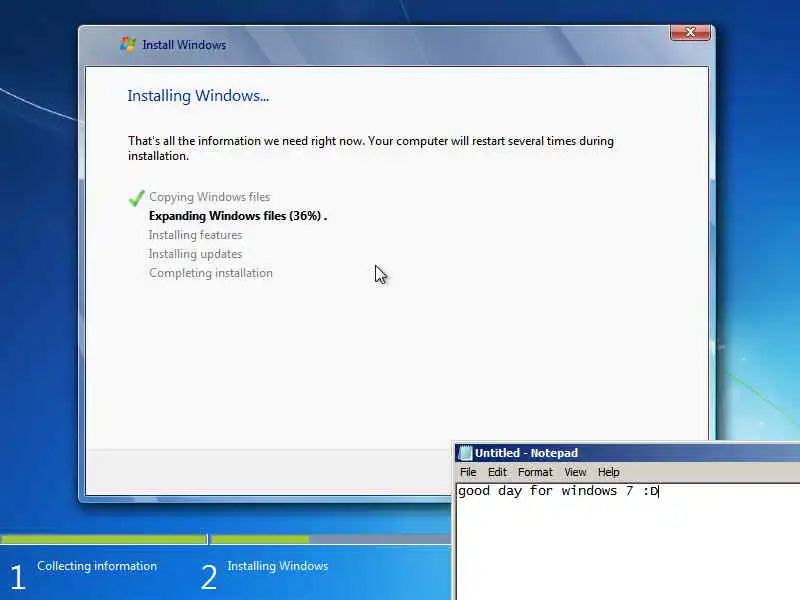Click 'Copying Windows files' step text
The height and width of the screenshot is (600, 800).
click(x=210, y=197)
